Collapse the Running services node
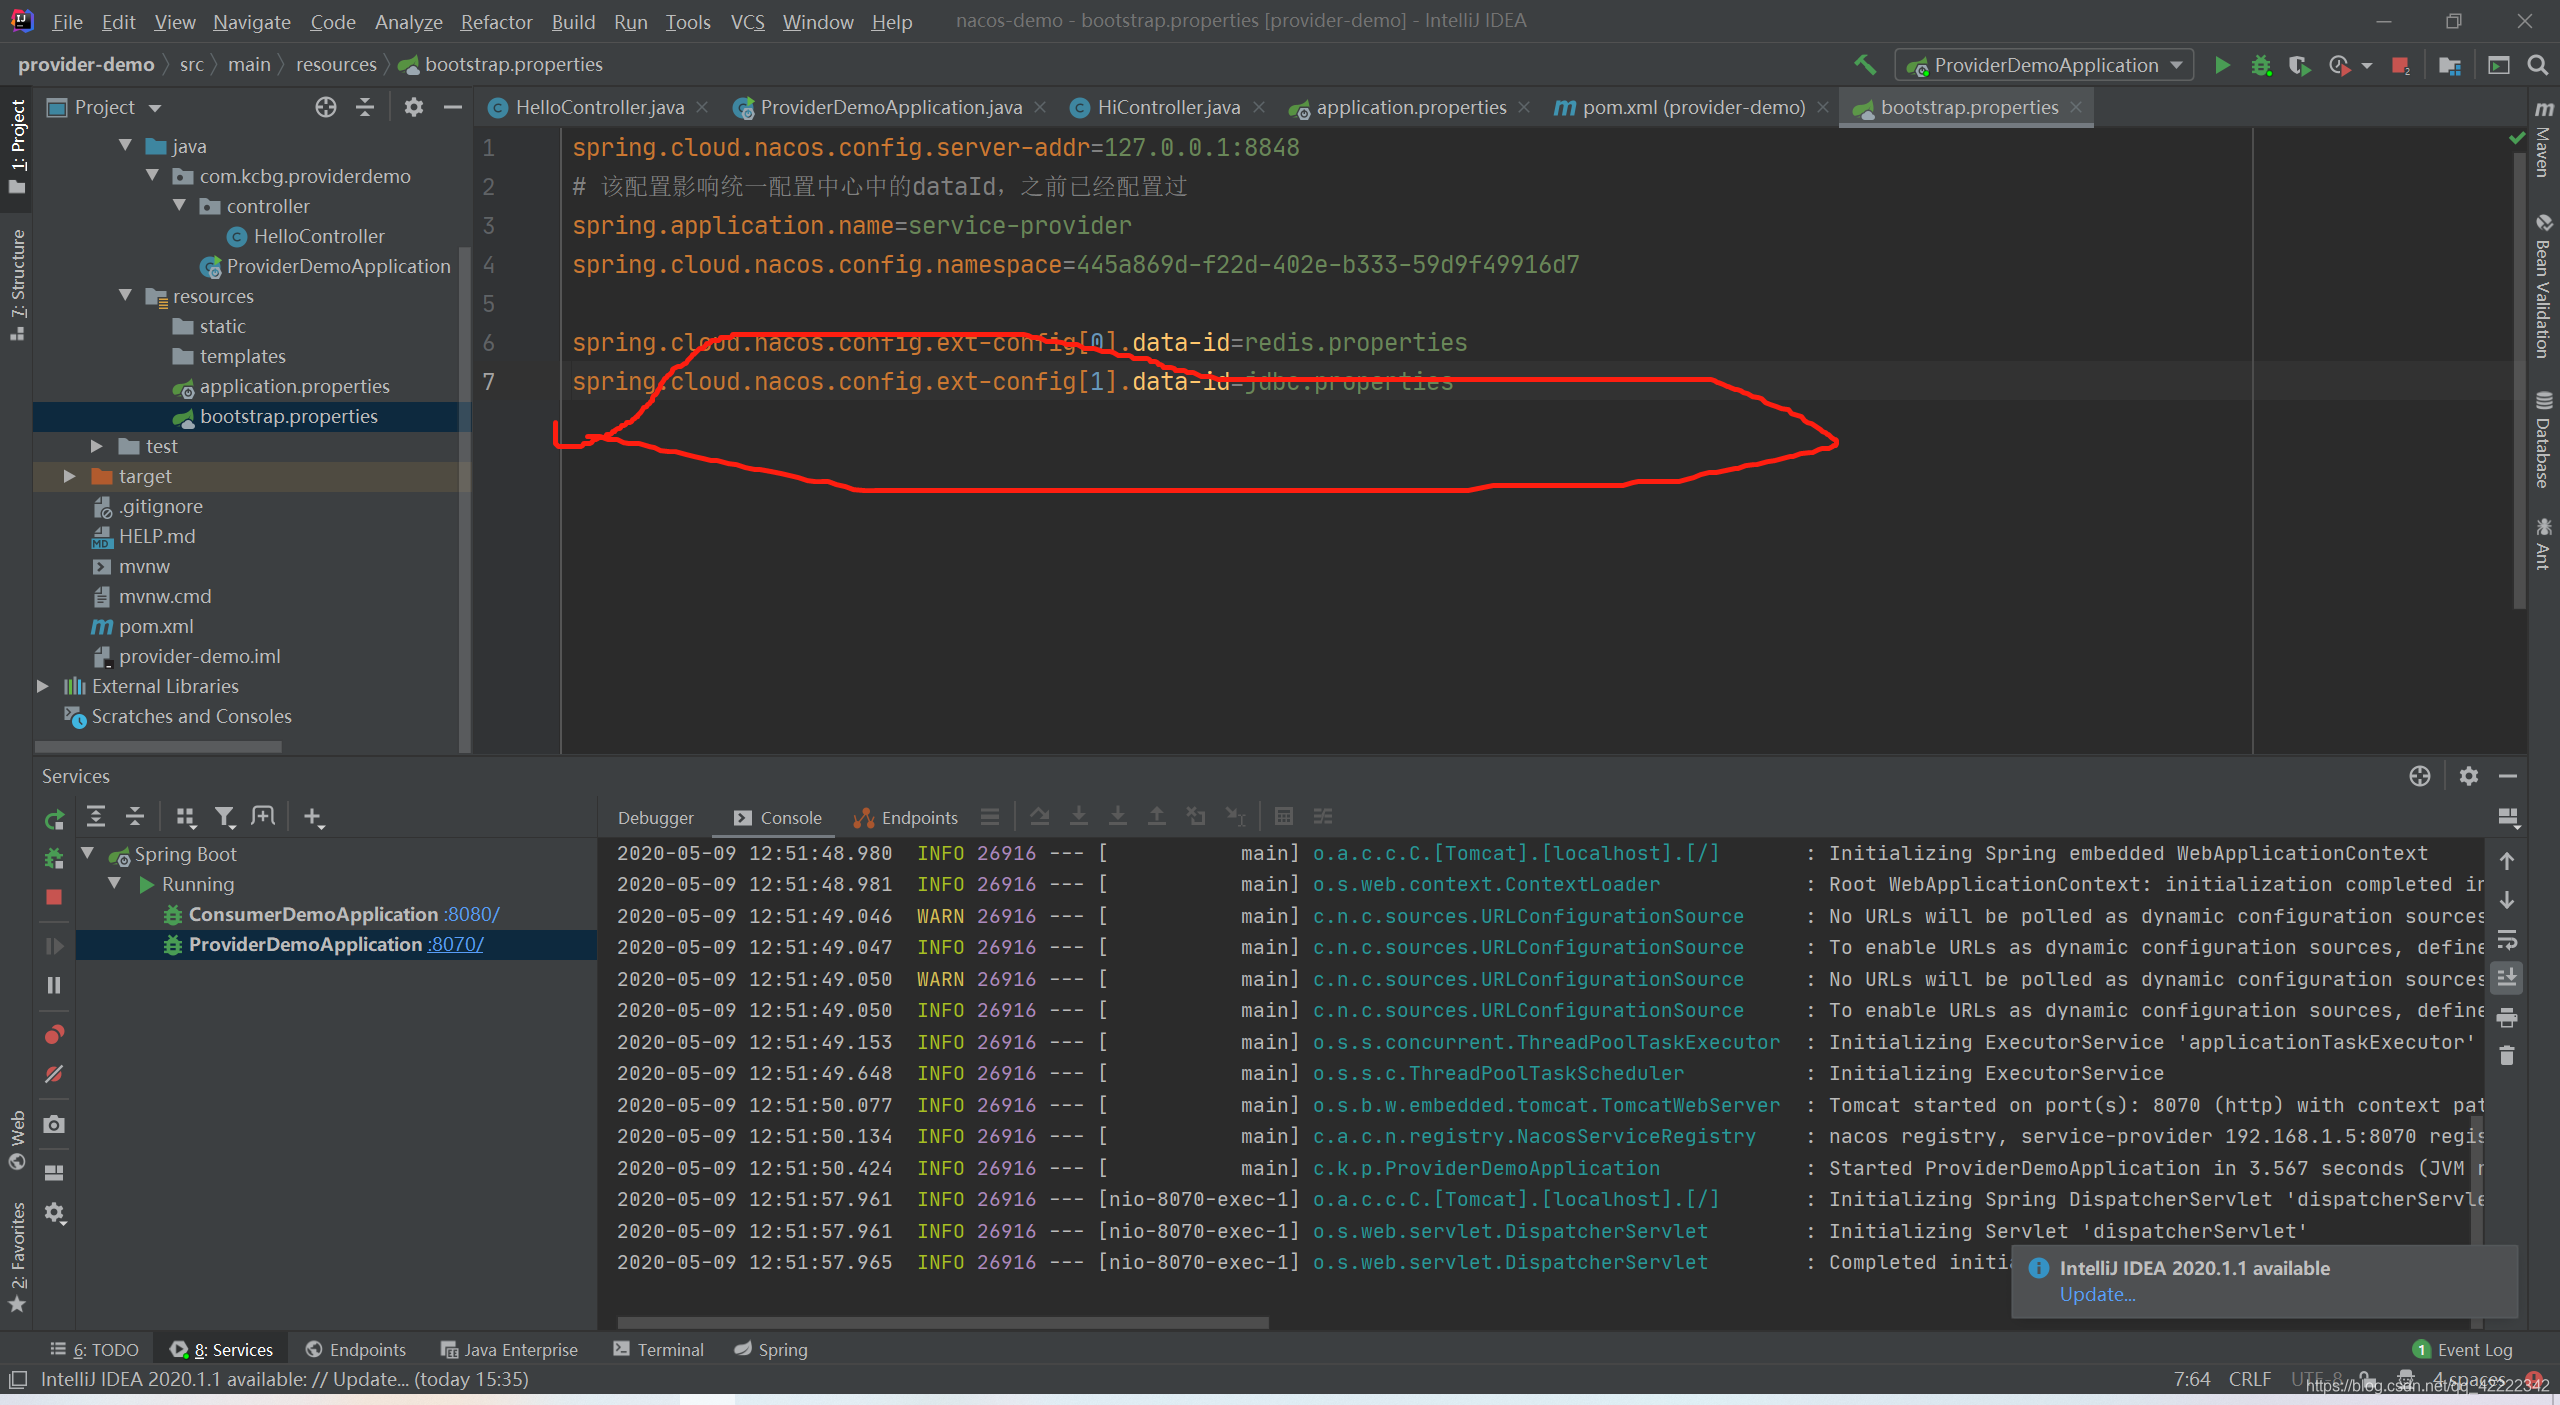2560x1405 pixels. (114, 884)
